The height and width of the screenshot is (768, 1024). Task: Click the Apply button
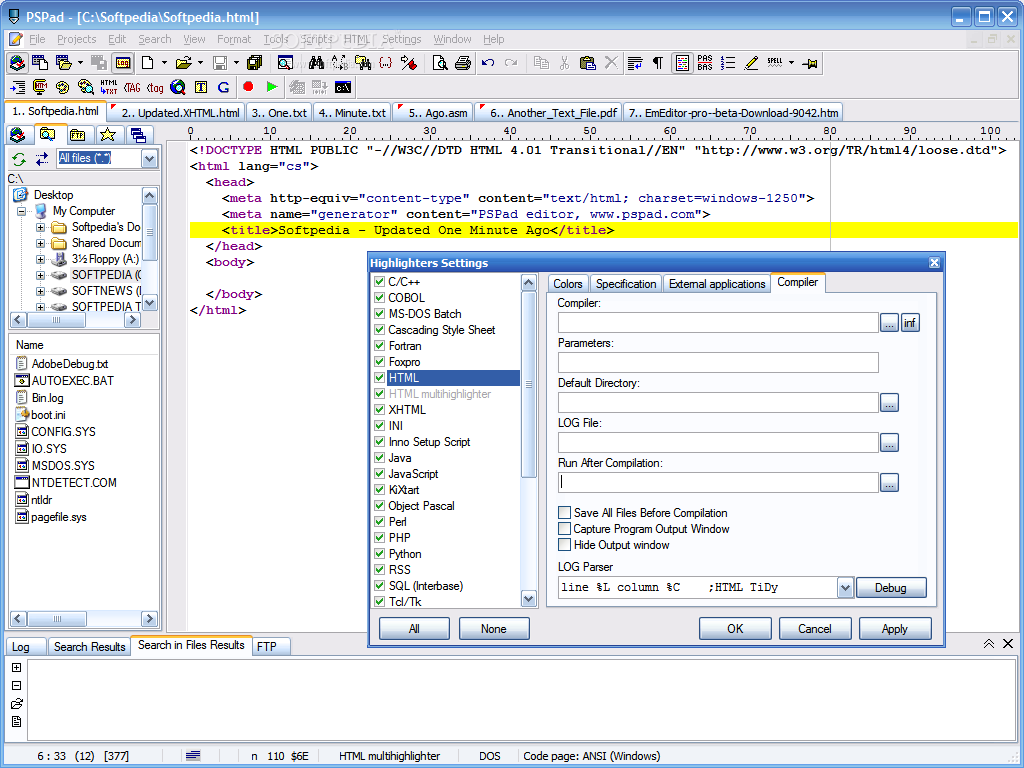[x=895, y=629]
